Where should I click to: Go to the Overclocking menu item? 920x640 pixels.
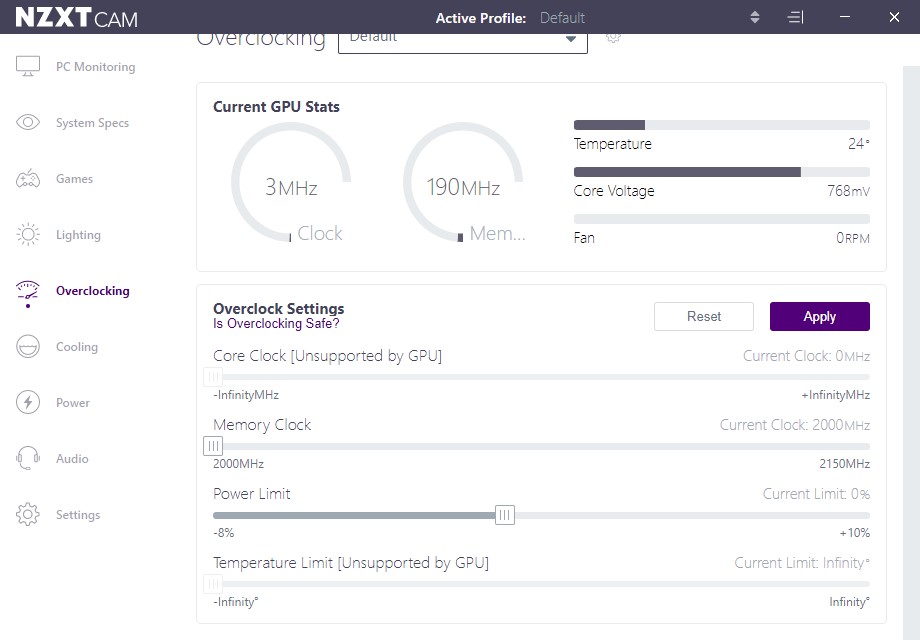(x=93, y=291)
